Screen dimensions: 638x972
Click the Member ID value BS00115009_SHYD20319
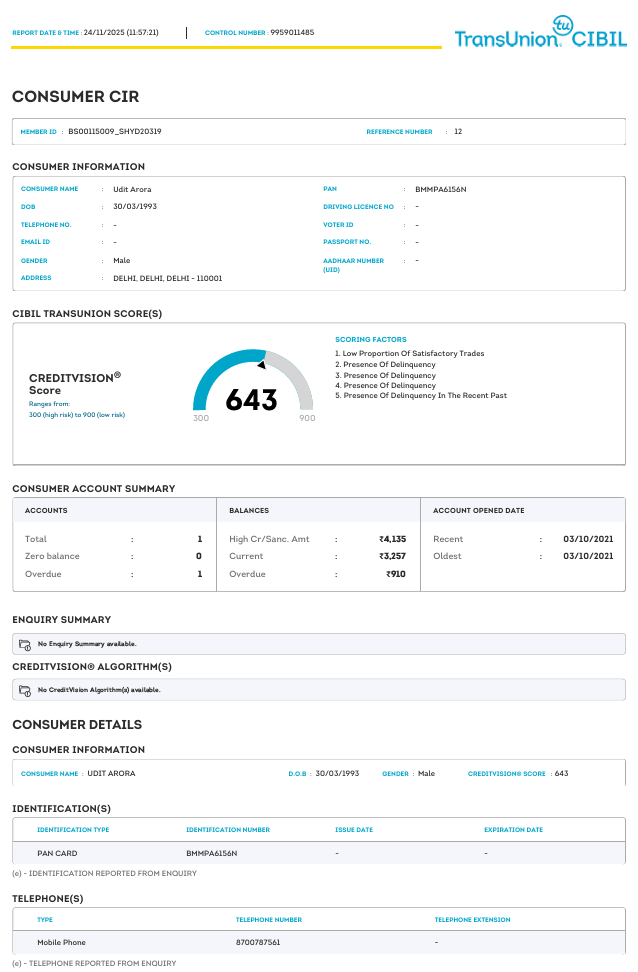click(115, 131)
